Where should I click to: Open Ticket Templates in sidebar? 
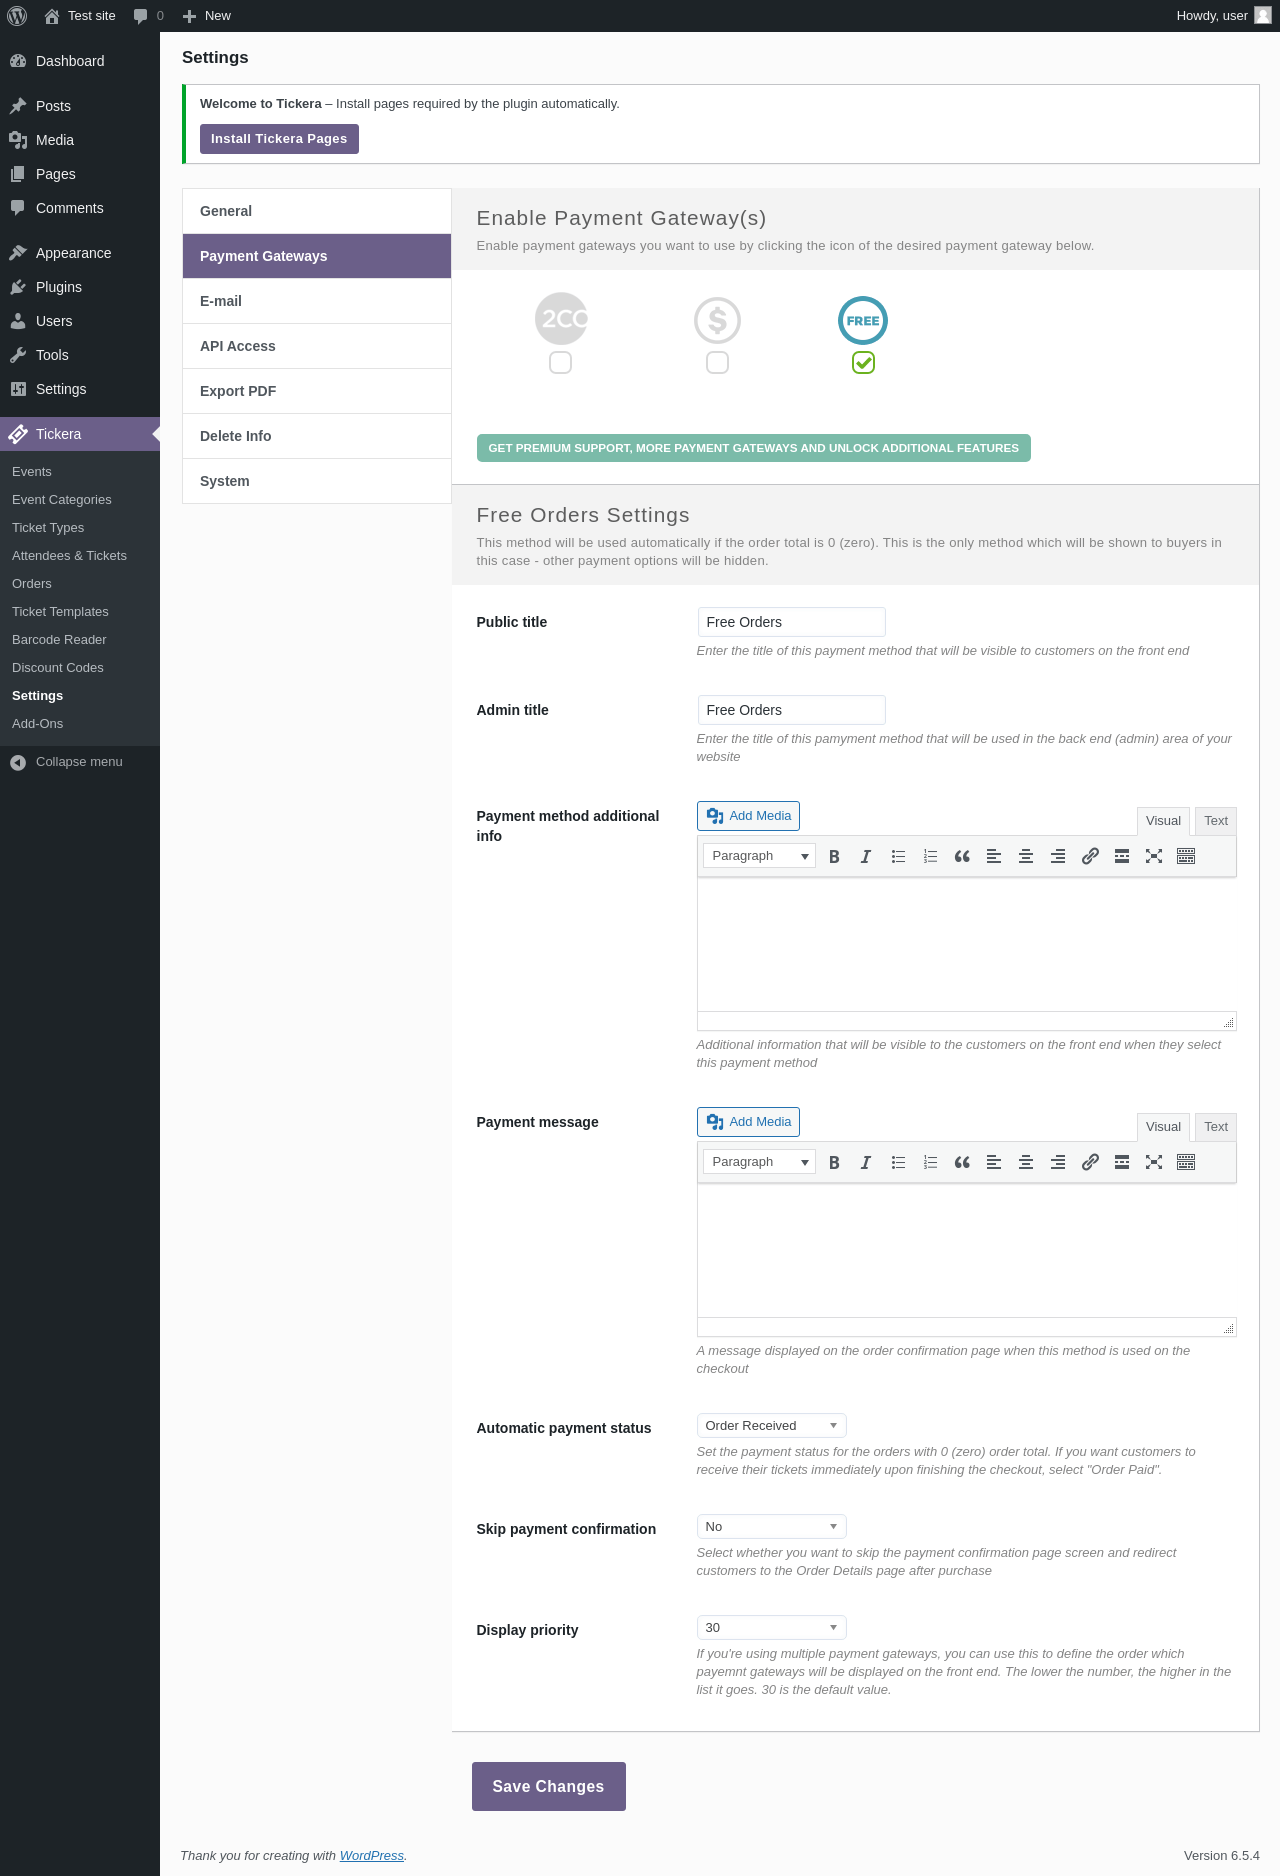click(x=60, y=612)
